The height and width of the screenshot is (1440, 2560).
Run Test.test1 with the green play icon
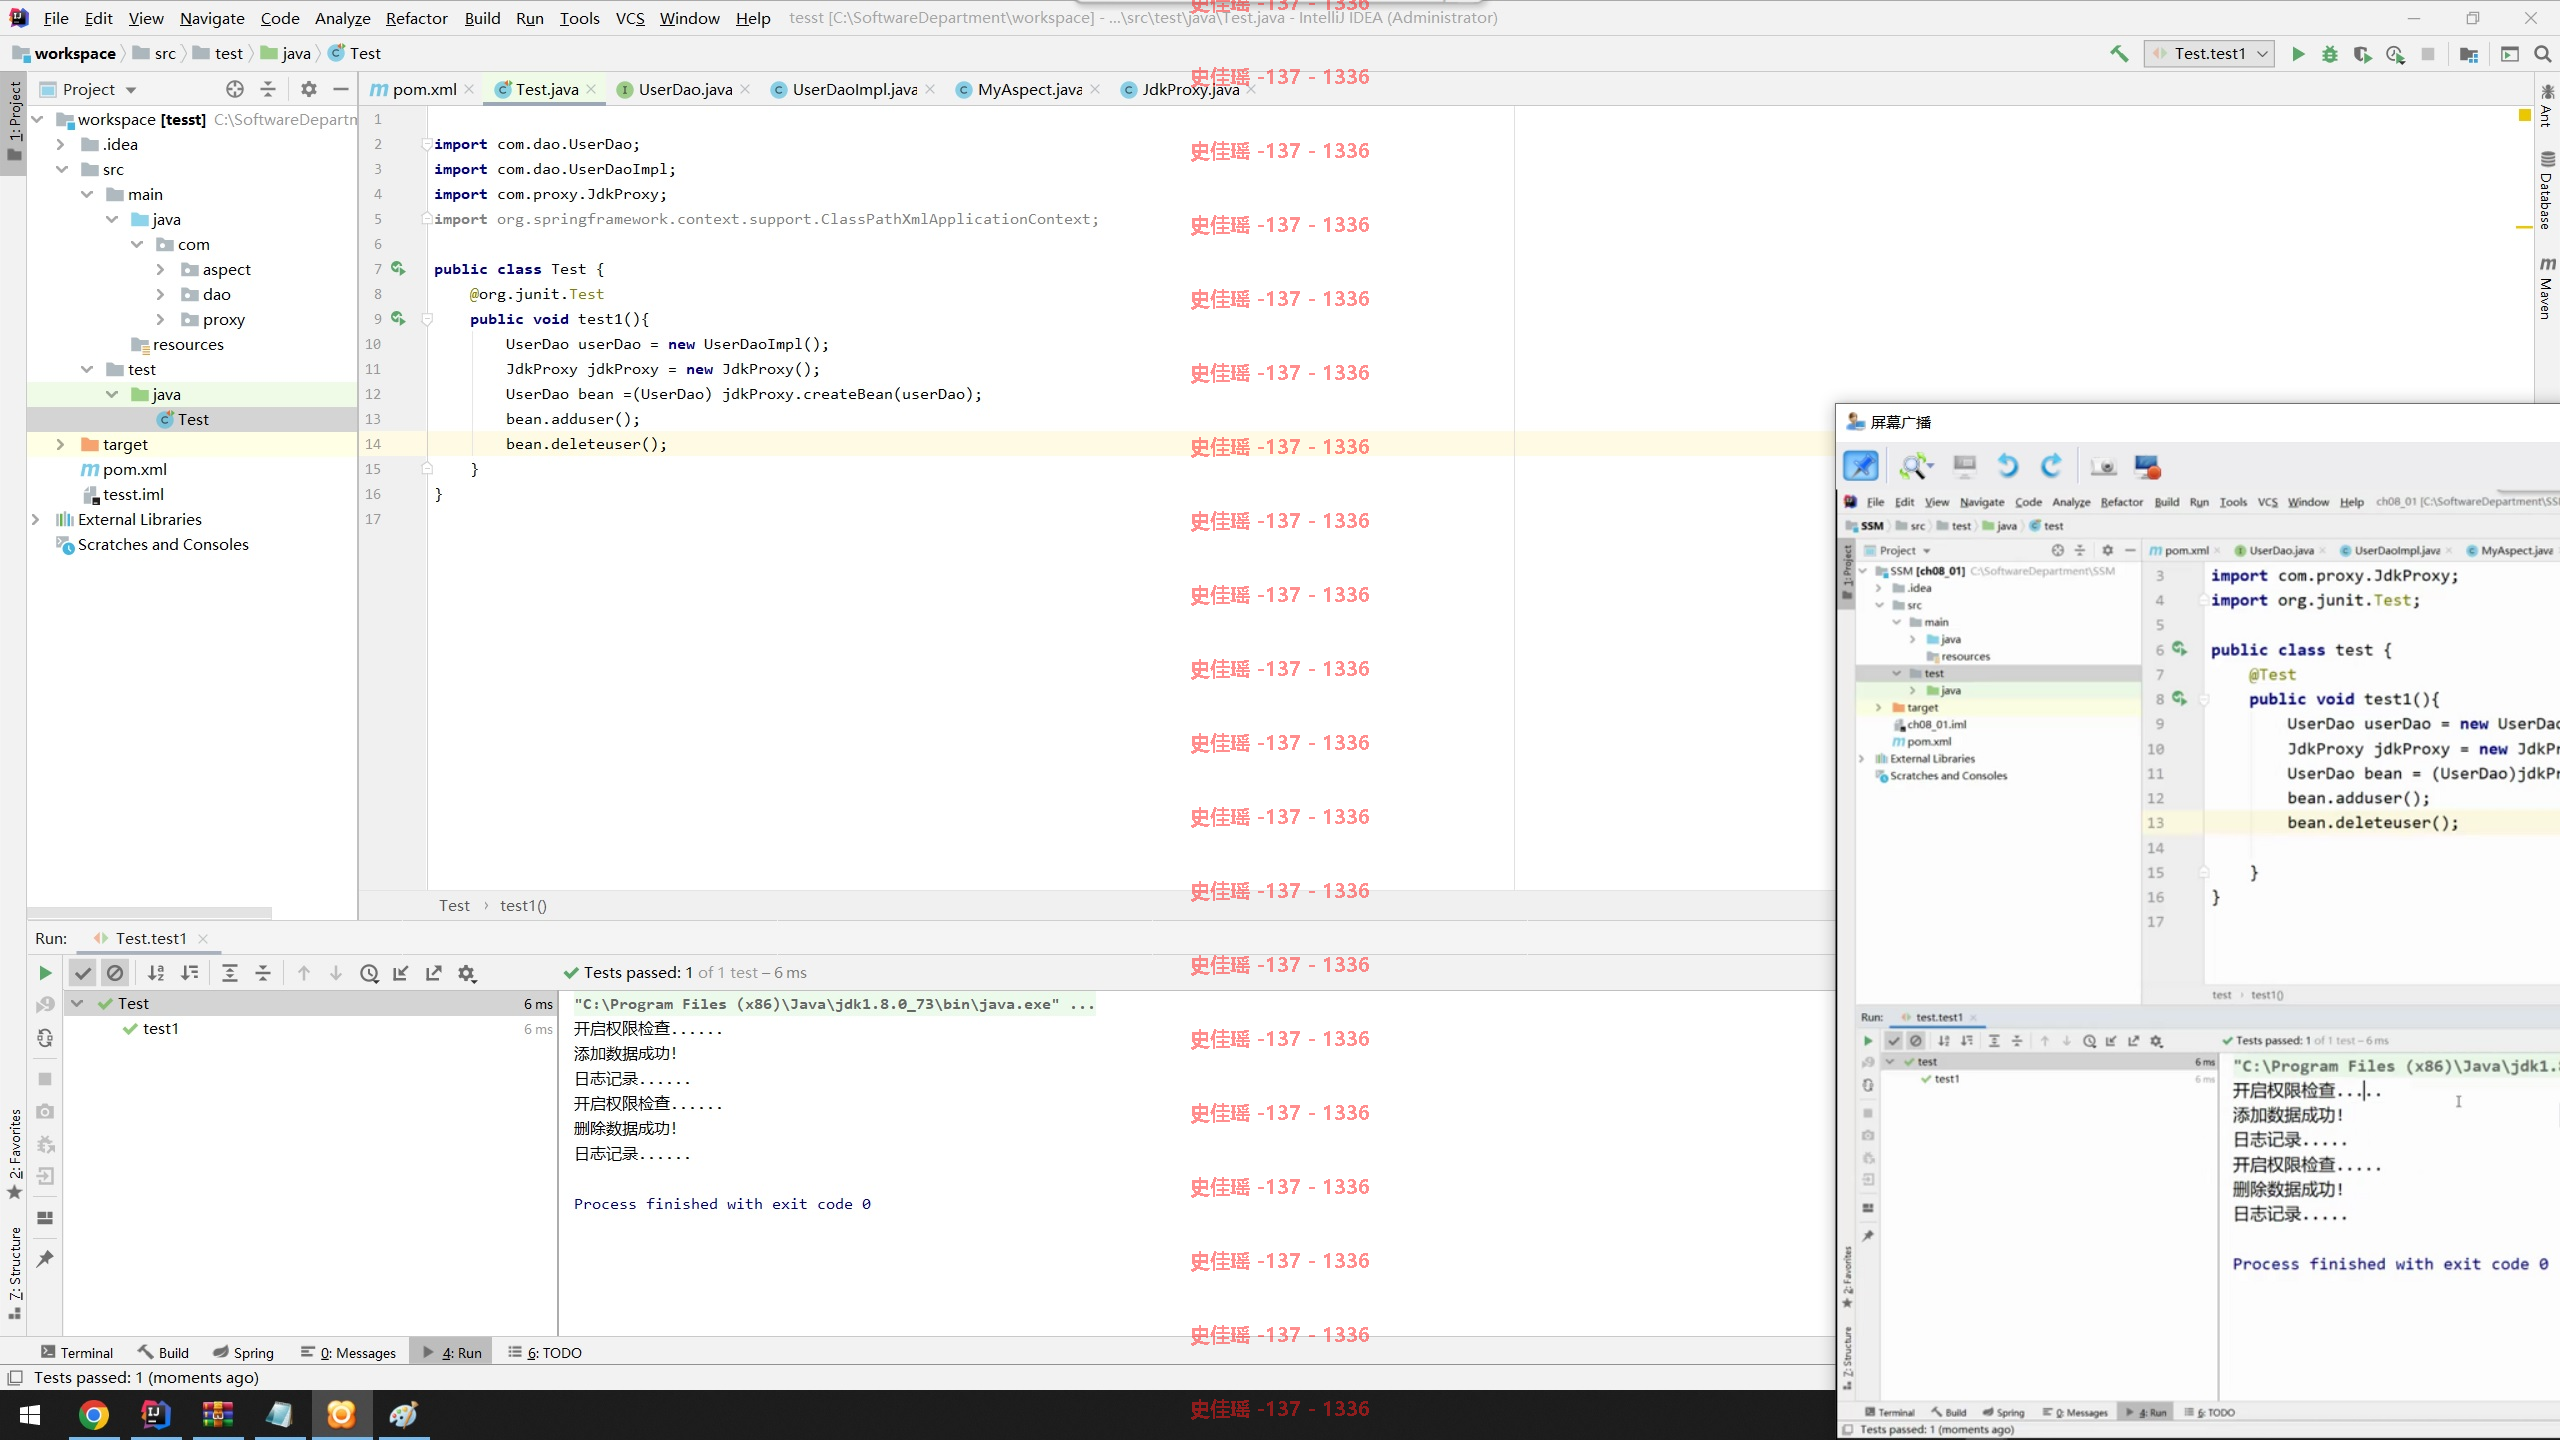point(2298,54)
